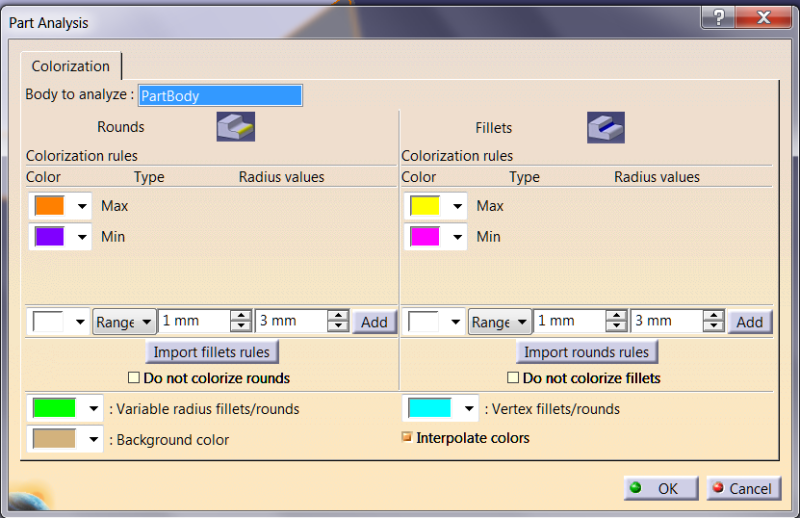Screen dimensions: 800x518
Task: Click the orange Rounds Max color swatch
Action: [x=49, y=206]
